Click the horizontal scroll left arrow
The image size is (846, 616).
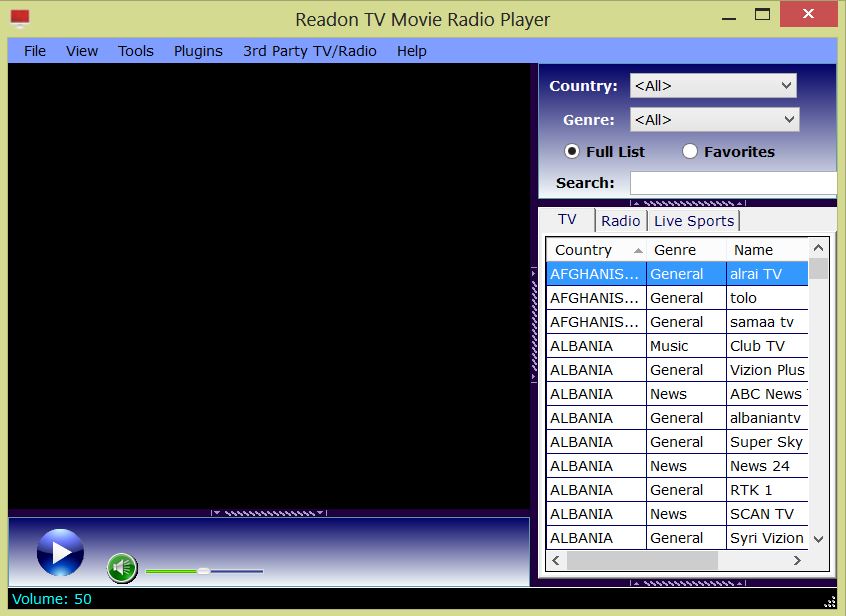click(x=556, y=560)
